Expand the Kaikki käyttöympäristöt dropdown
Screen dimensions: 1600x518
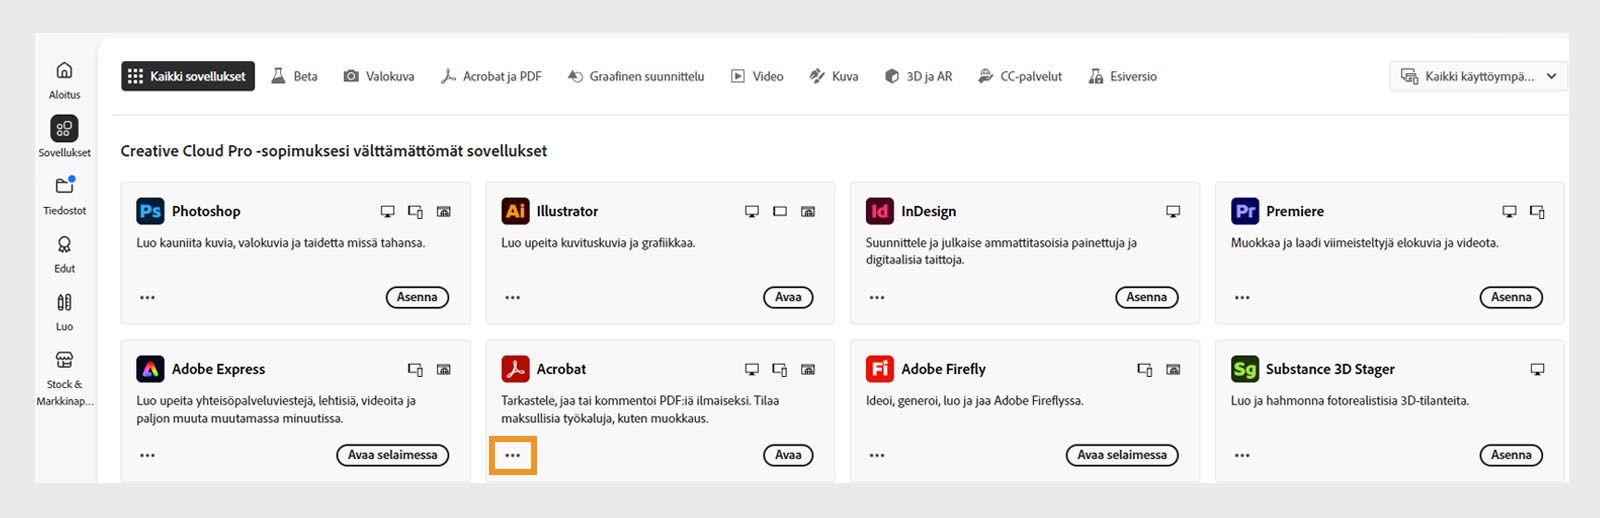(x=1478, y=76)
